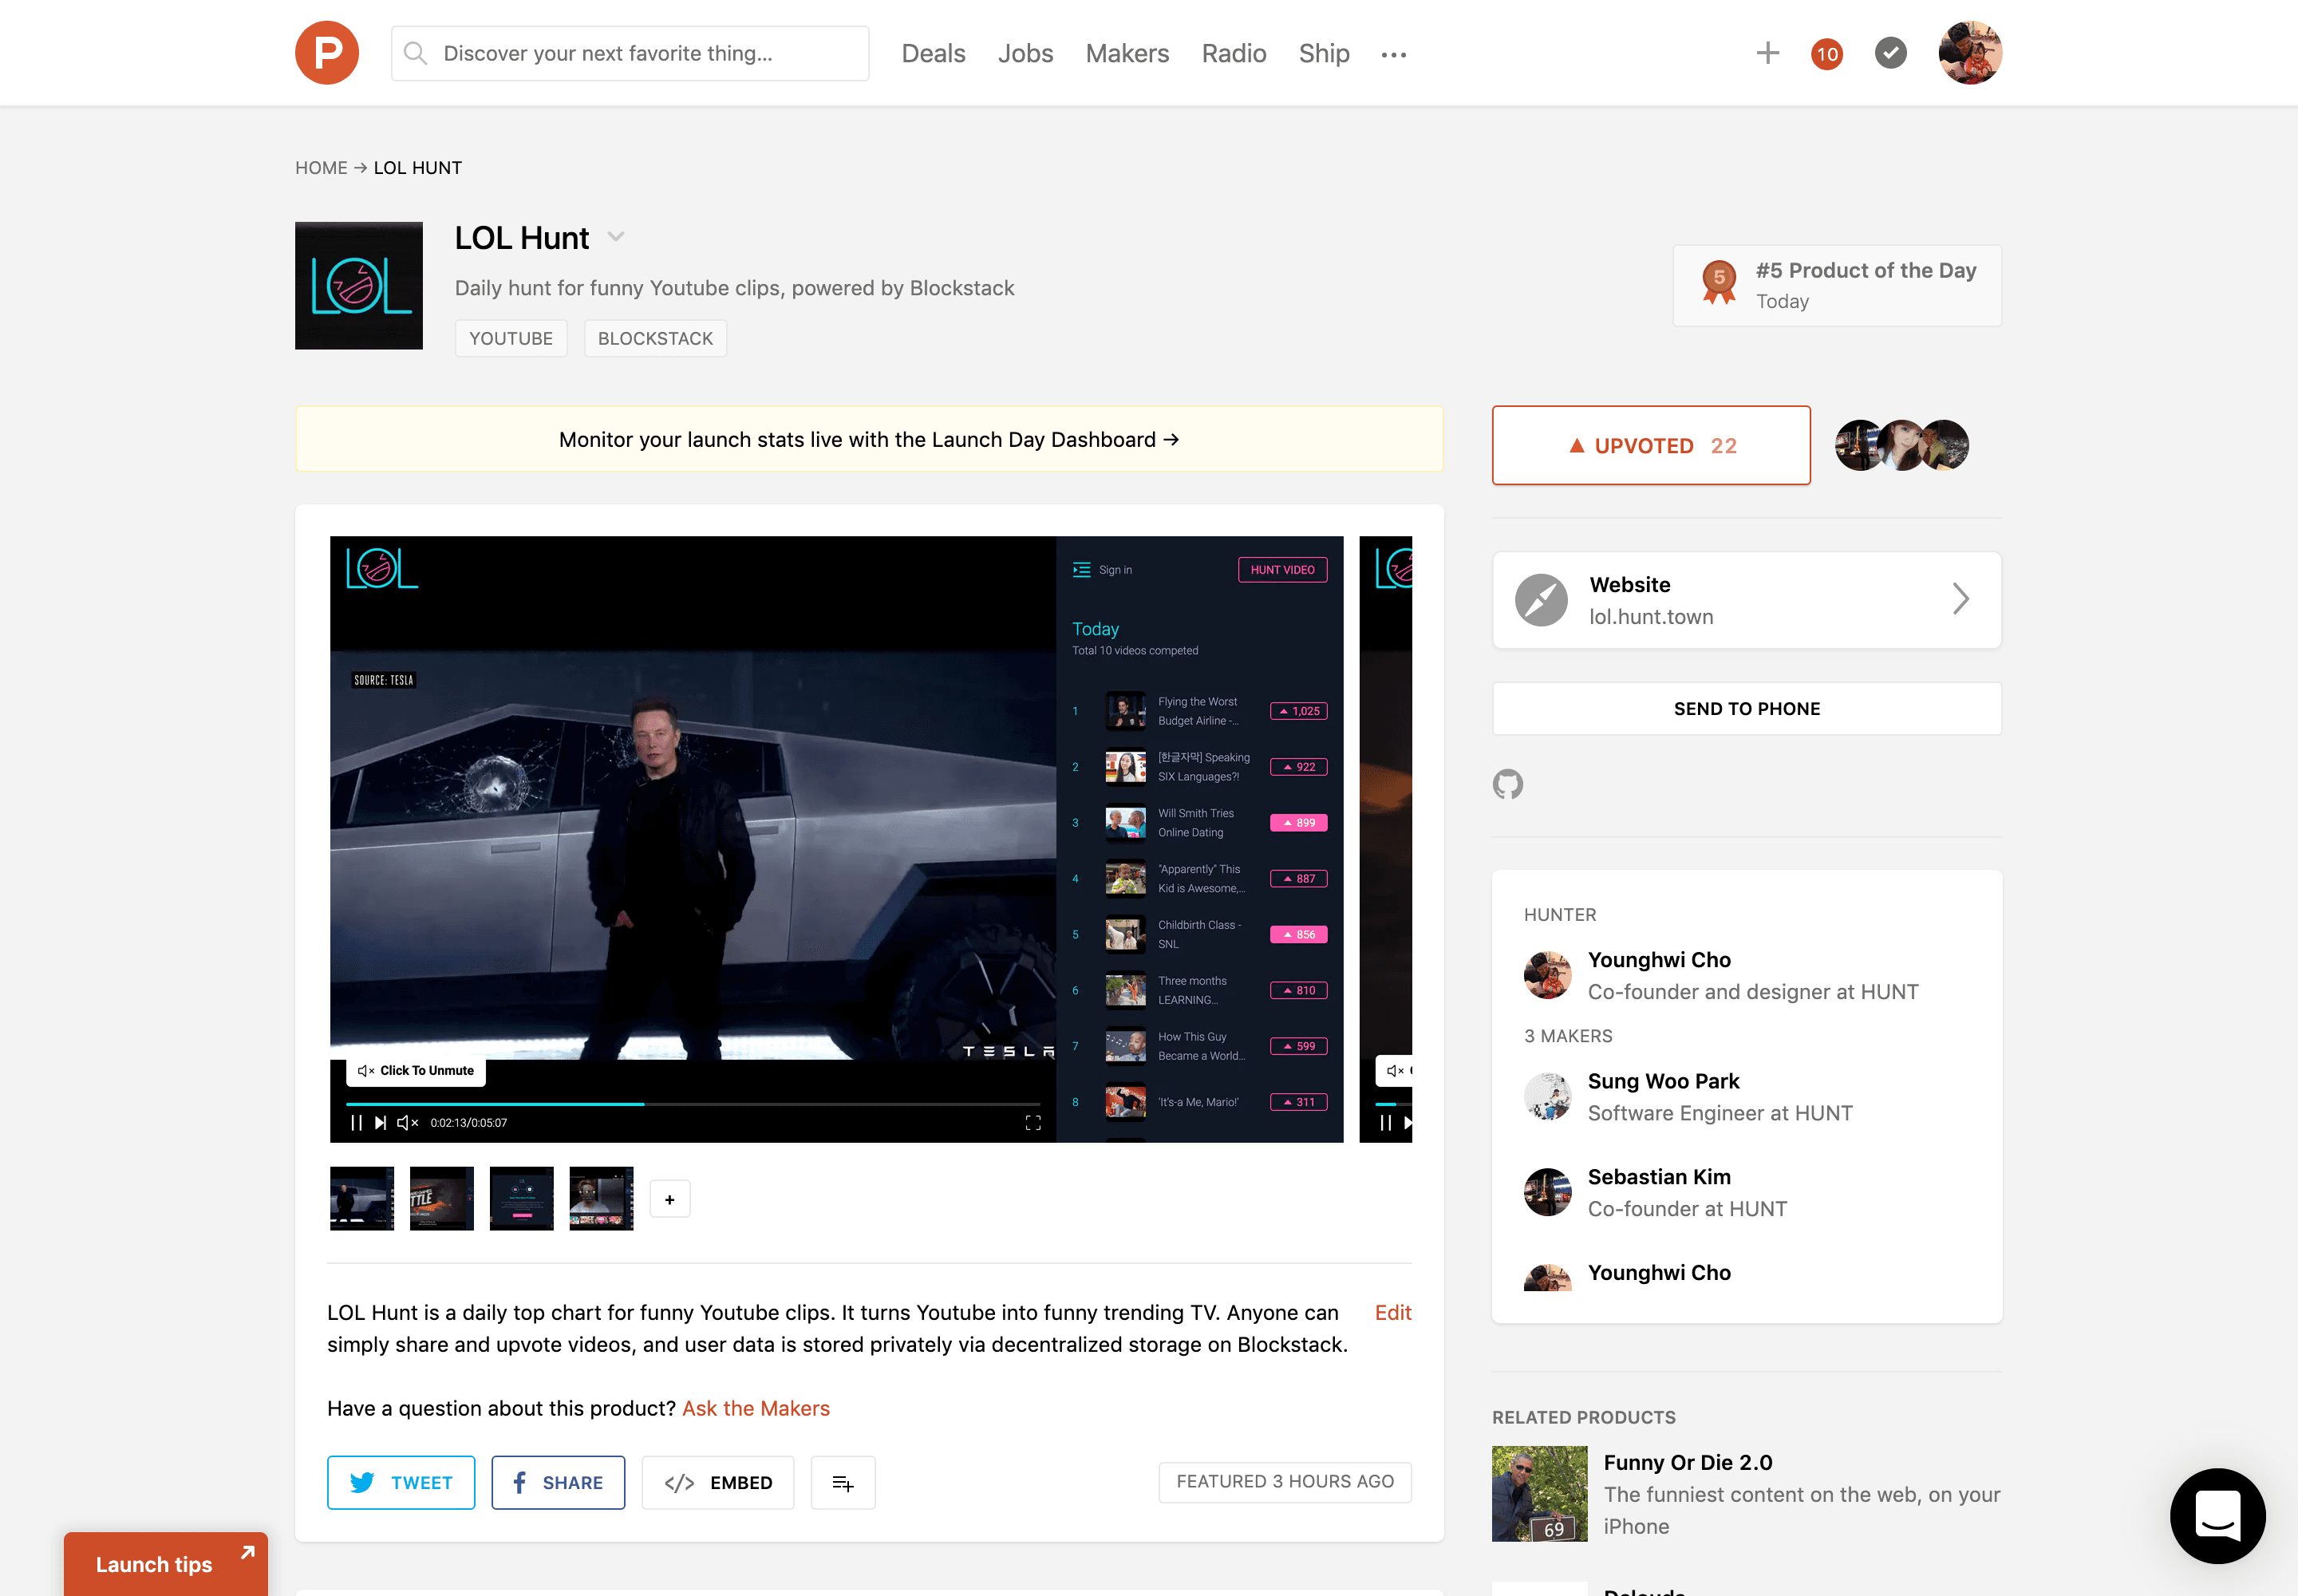Select the YOUTUBE topic tag
2298x1596 pixels.
(x=511, y=339)
